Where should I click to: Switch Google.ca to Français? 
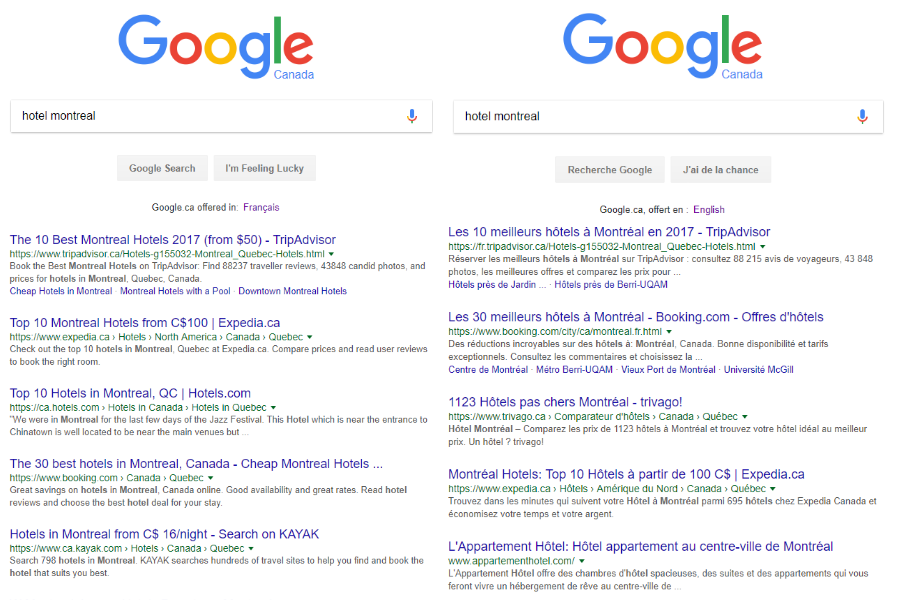pyautogui.click(x=259, y=207)
